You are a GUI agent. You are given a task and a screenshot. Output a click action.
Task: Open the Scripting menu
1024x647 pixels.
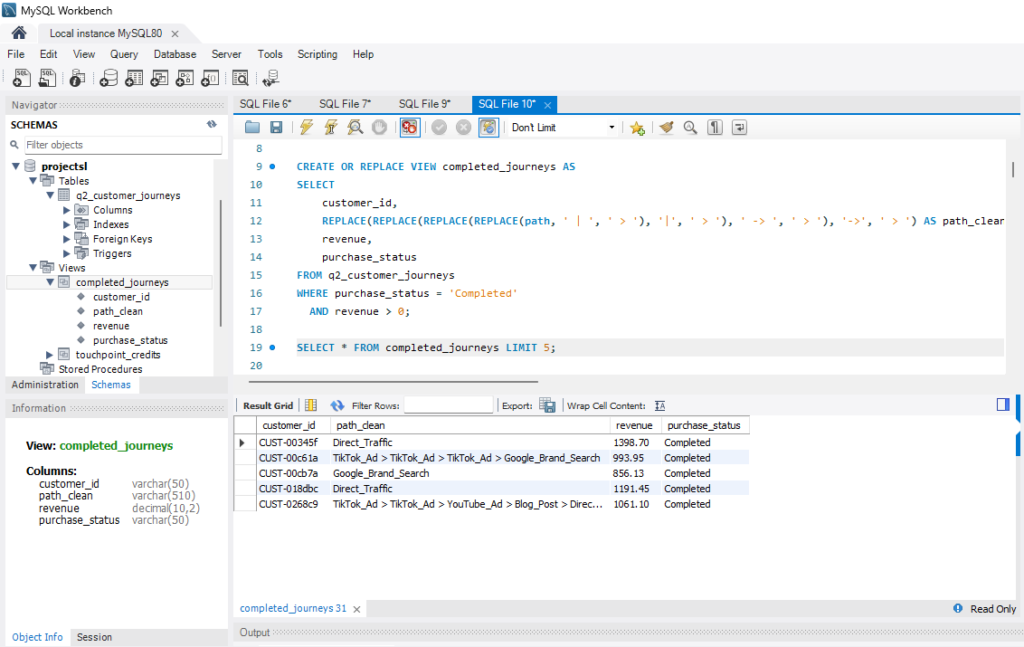pyautogui.click(x=317, y=54)
